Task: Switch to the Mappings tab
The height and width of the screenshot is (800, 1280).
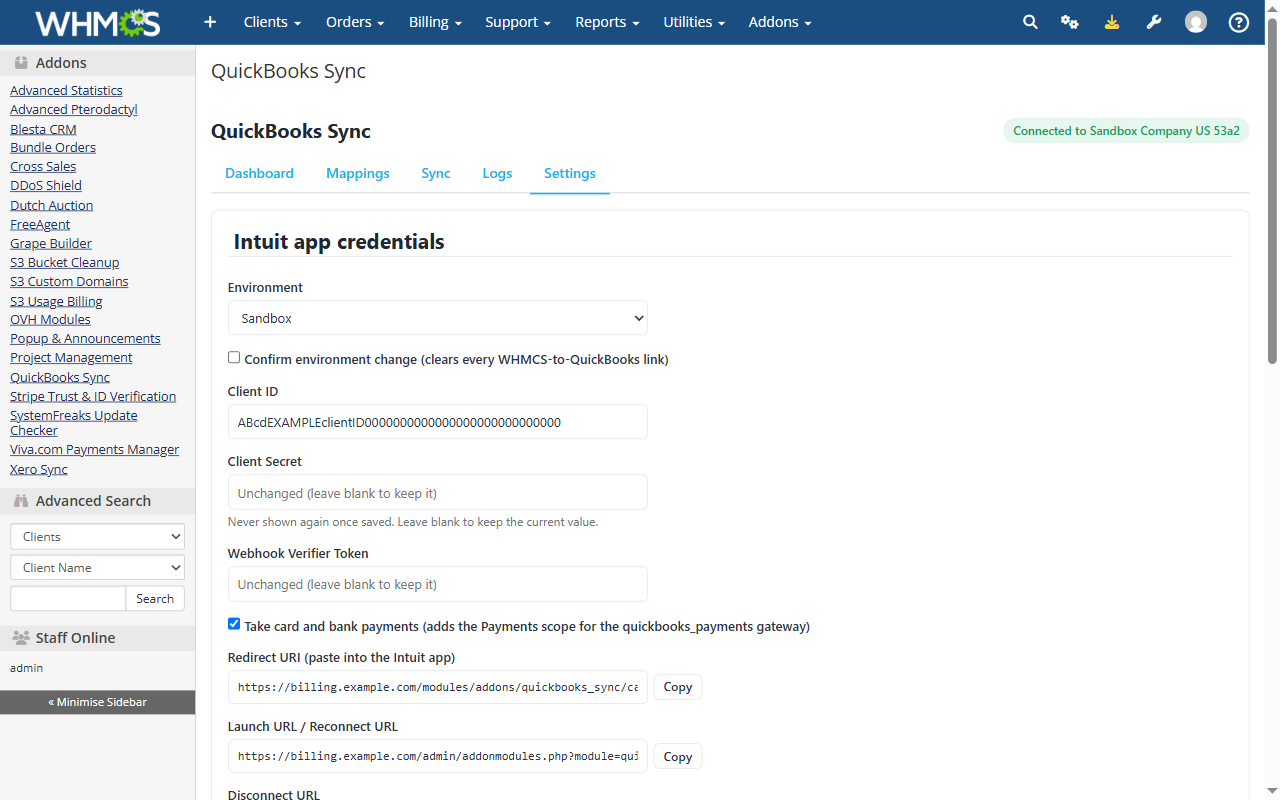Action: 358,173
